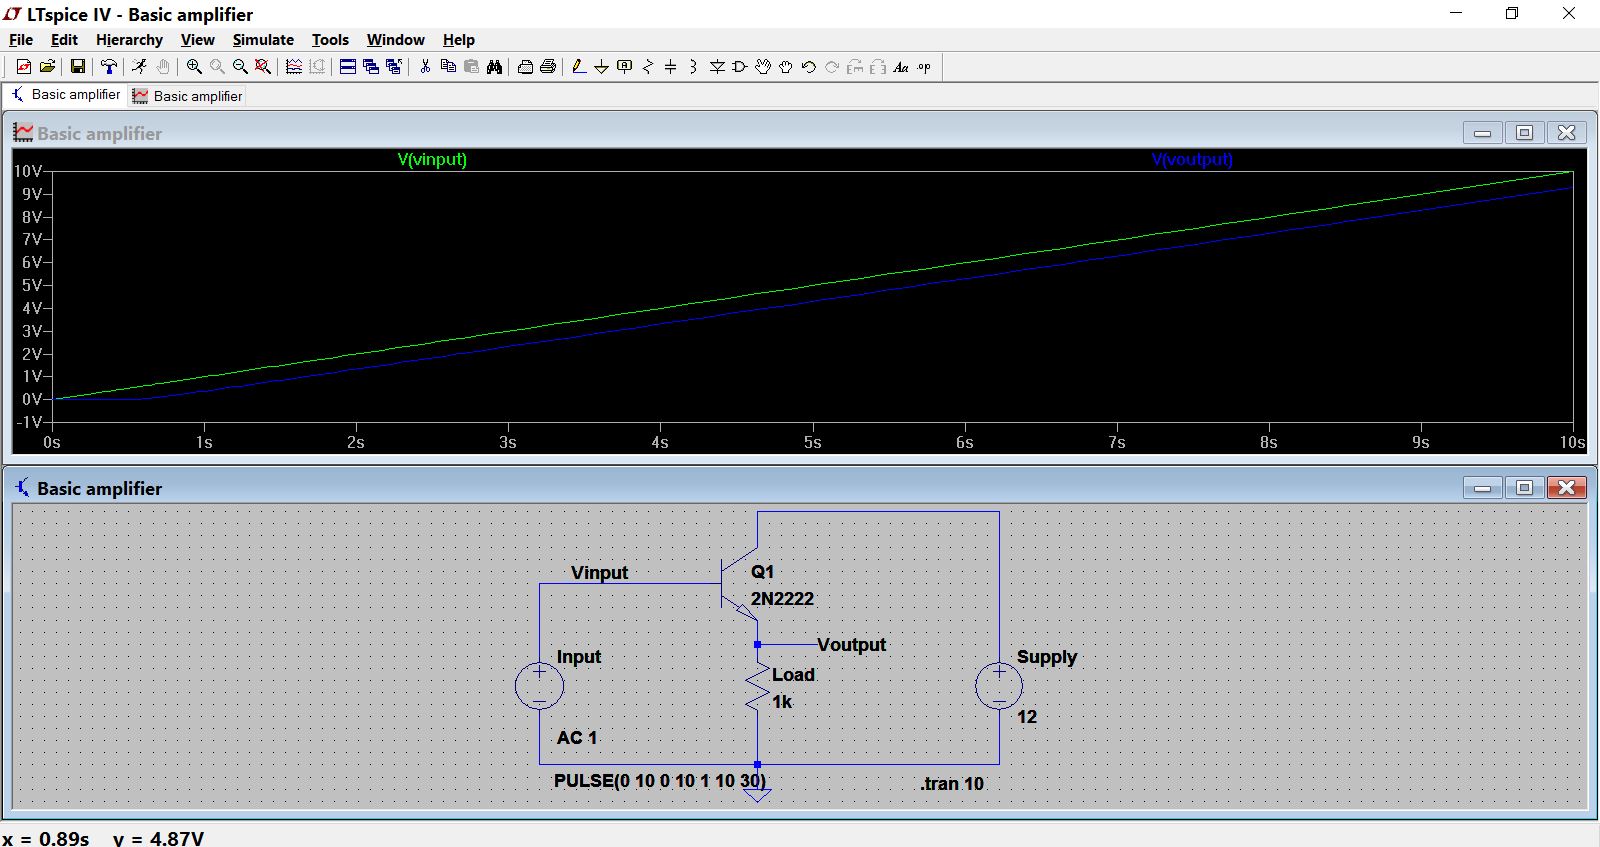The width and height of the screenshot is (1600, 847).
Task: Open the Edit menu
Action: pyautogui.click(x=64, y=40)
